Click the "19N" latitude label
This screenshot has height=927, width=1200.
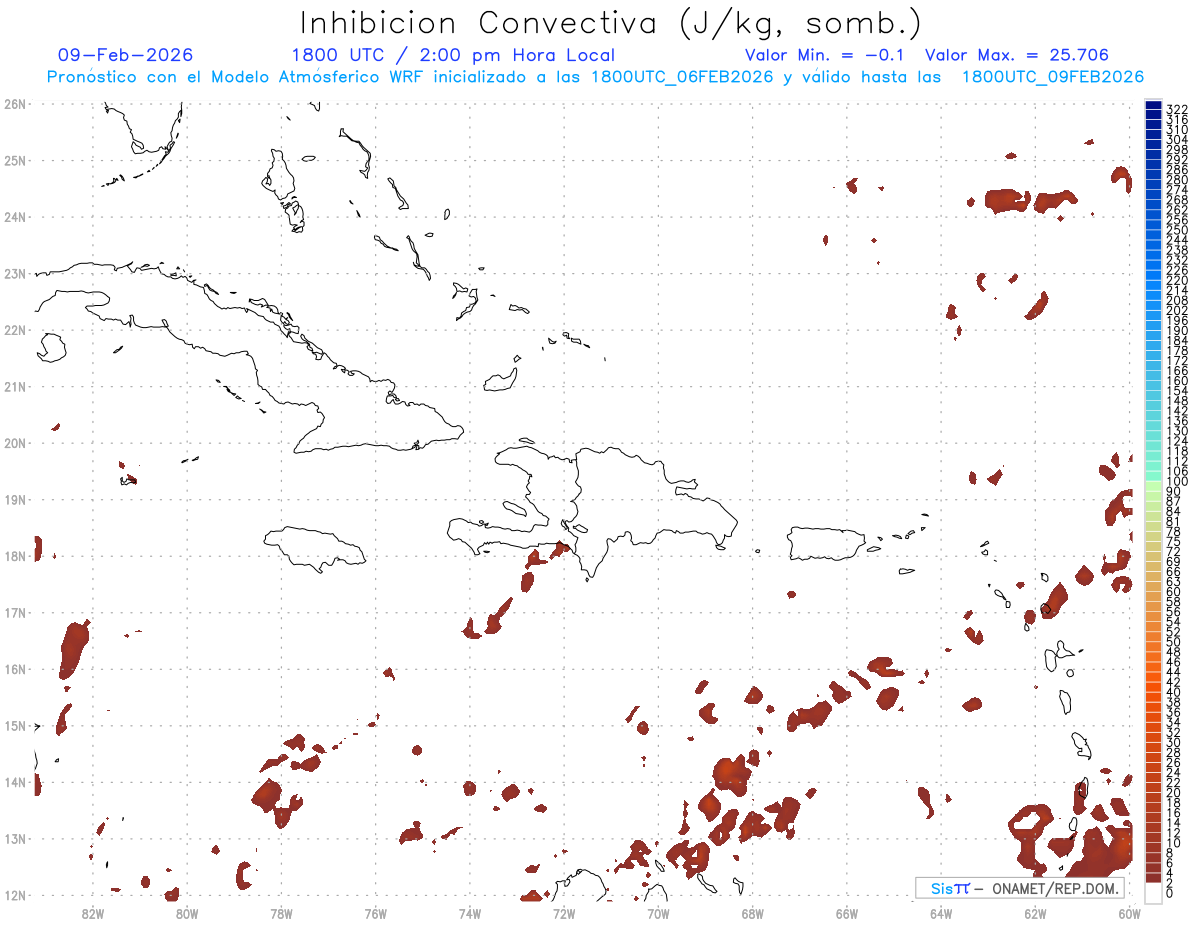click(15, 499)
